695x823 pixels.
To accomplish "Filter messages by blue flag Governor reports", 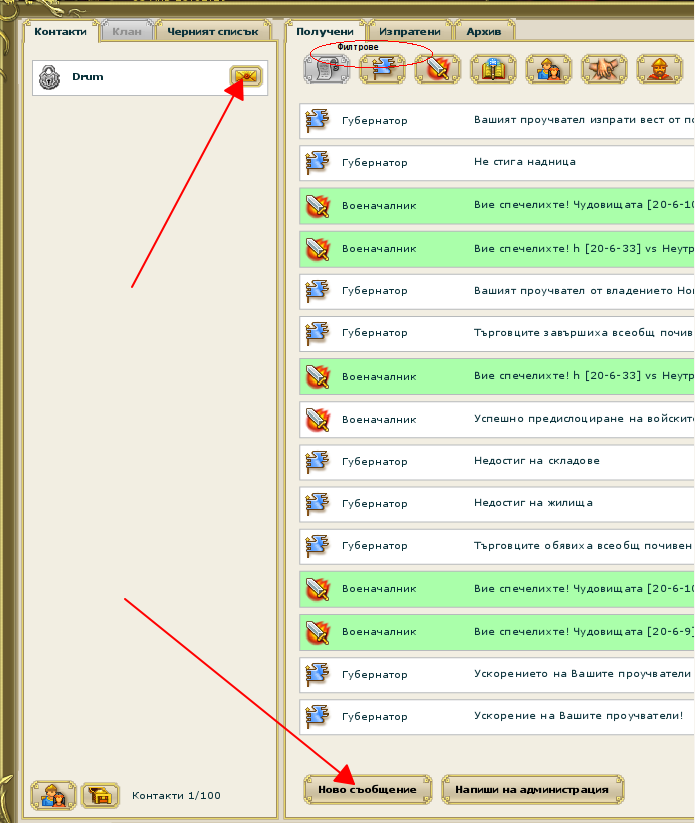I will tap(382, 69).
